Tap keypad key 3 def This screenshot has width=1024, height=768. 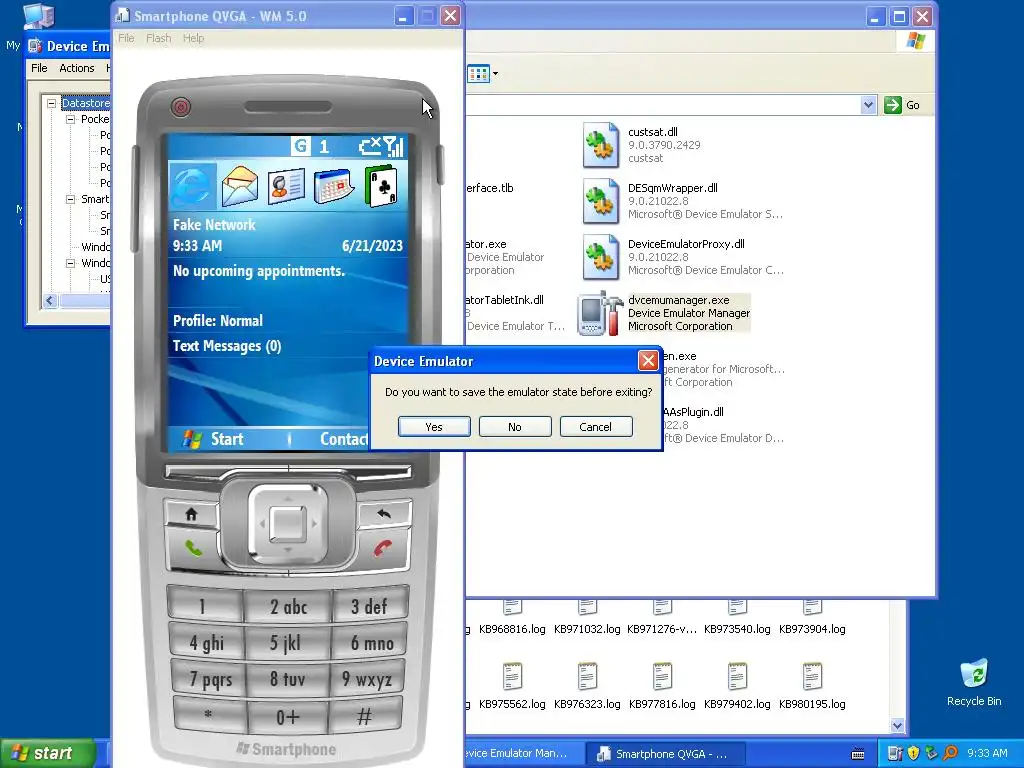[370, 606]
